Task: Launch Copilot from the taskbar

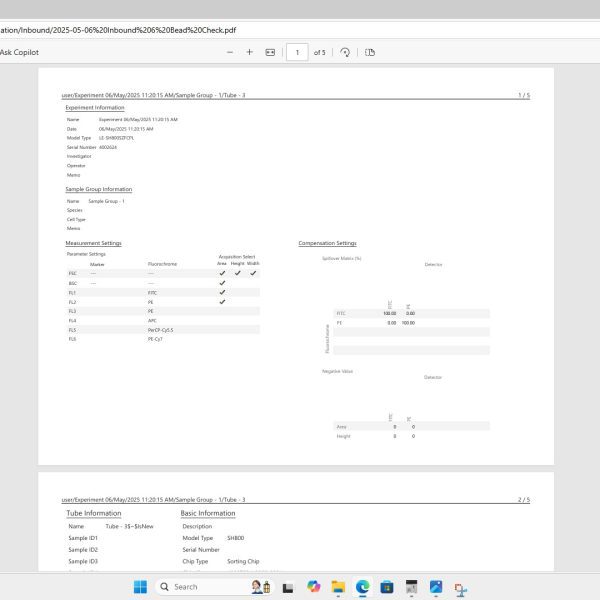Action: tap(314, 587)
